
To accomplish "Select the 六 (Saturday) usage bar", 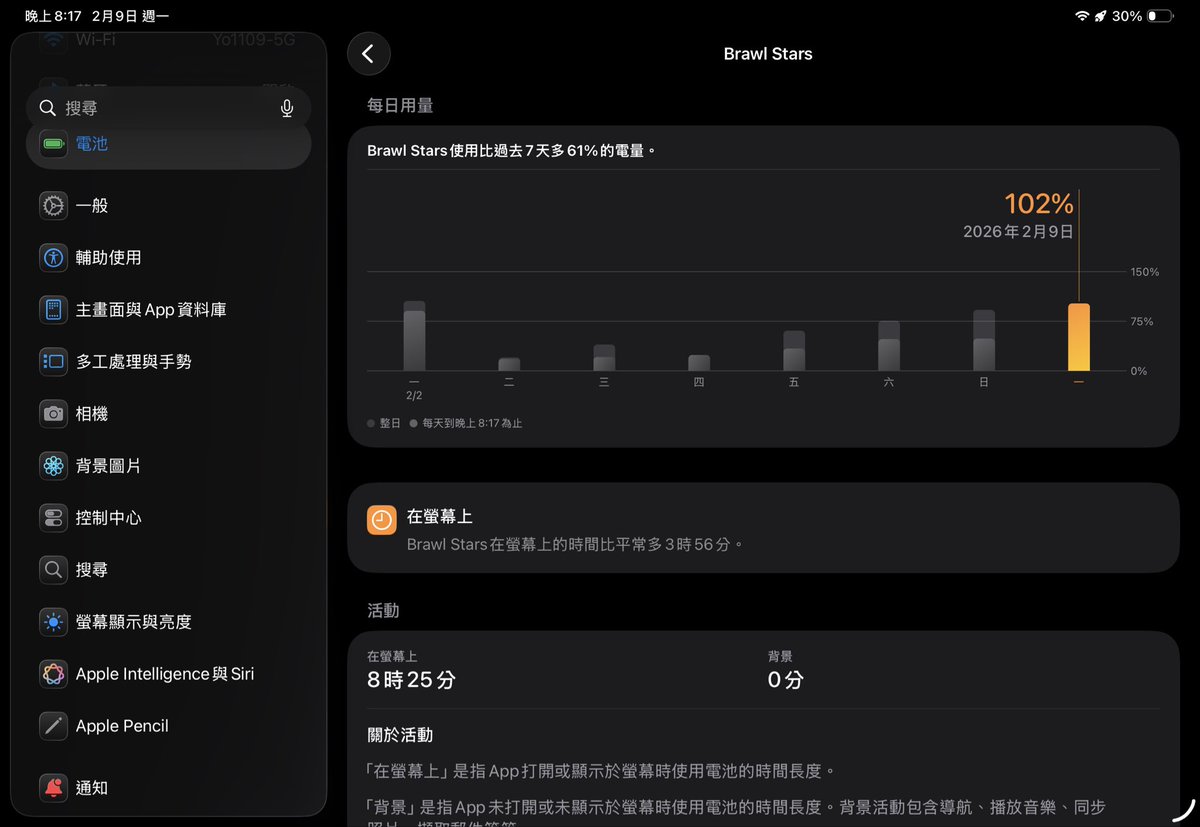I will pyautogui.click(x=889, y=346).
